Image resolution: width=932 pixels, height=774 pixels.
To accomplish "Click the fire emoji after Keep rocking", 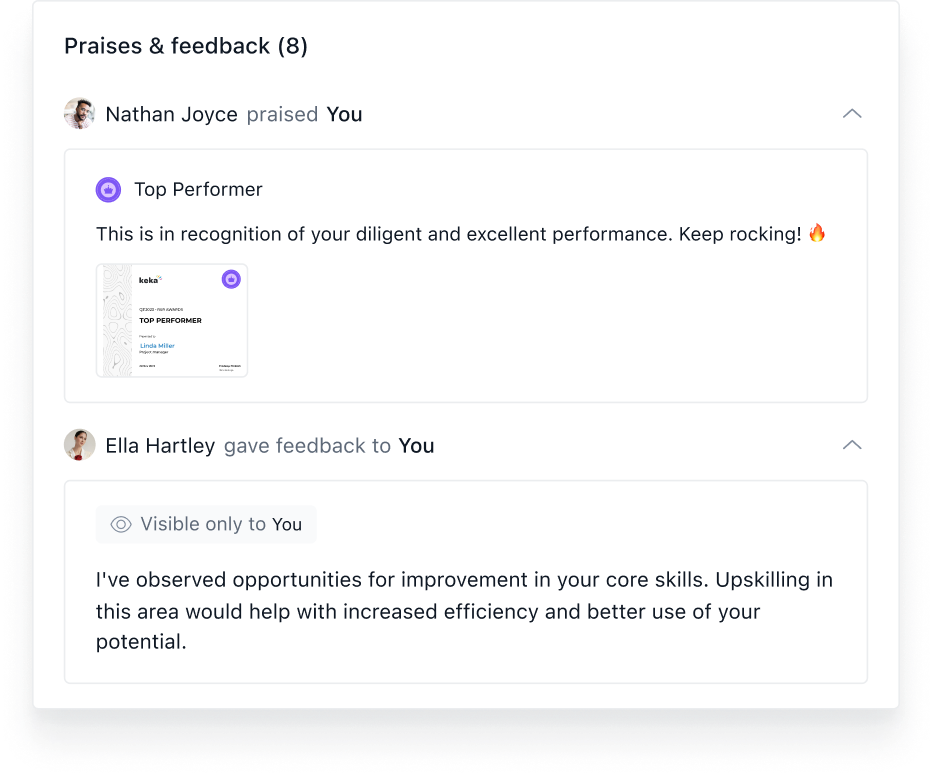I will [817, 234].
